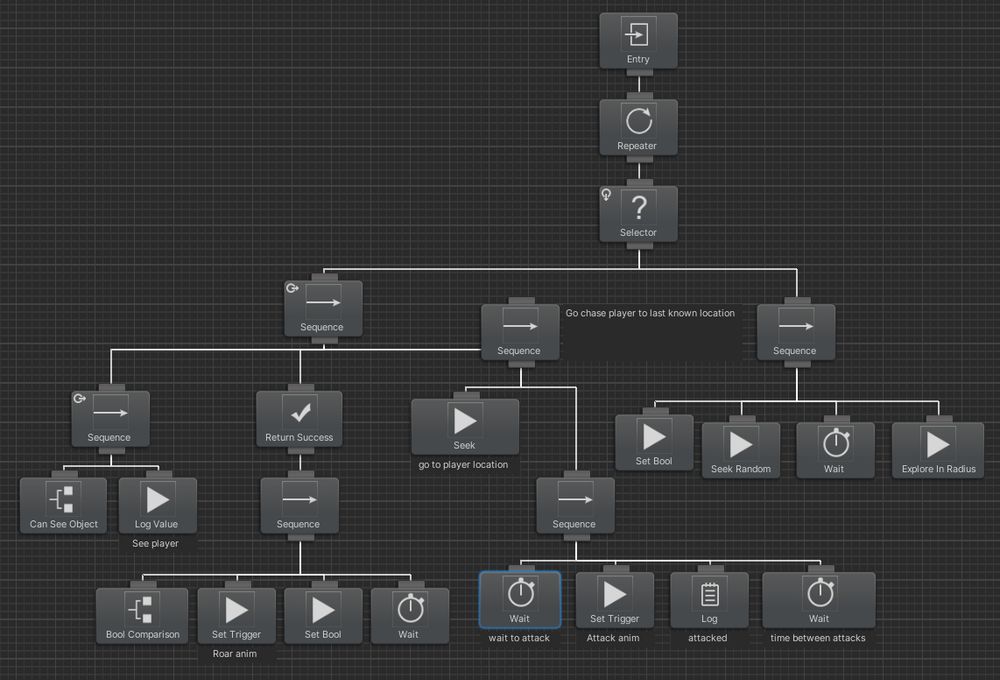
Task: Select the Return Success node
Action: pos(299,419)
